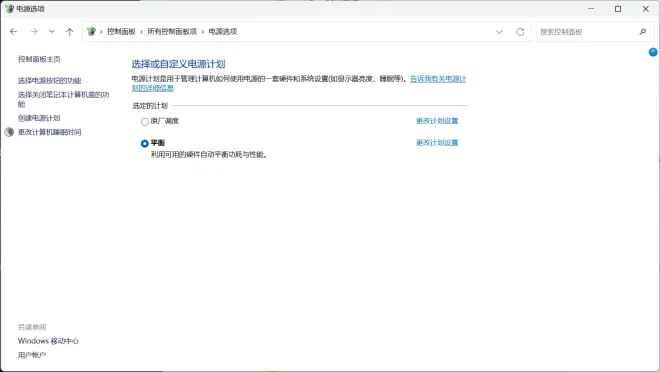Image resolution: width=660 pixels, height=372 pixels.
Task: Open help via the blue question icon
Action: (653, 52)
